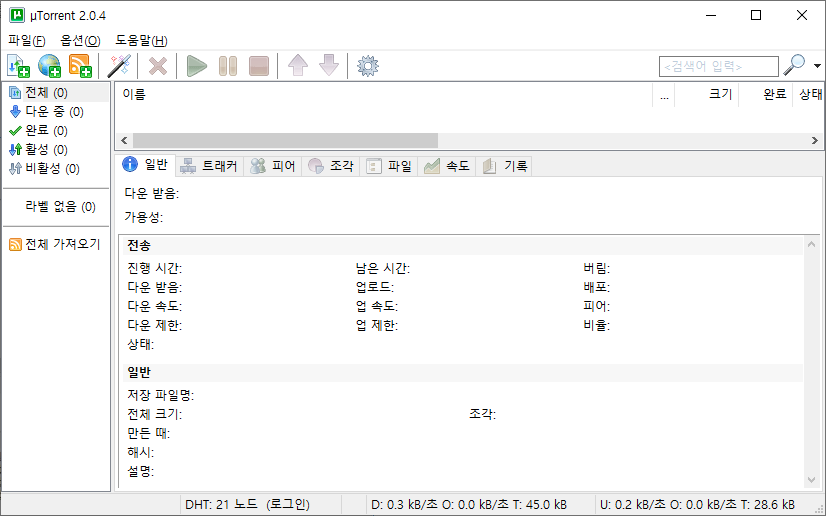This screenshot has height=516, width=826.
Task: Click the magnifying glass search icon
Action: 794,65
